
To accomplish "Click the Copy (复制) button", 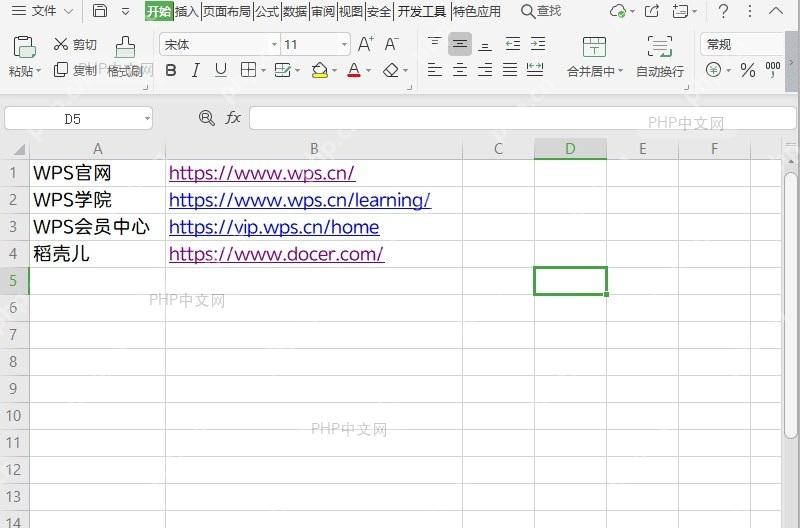I will [x=75, y=70].
